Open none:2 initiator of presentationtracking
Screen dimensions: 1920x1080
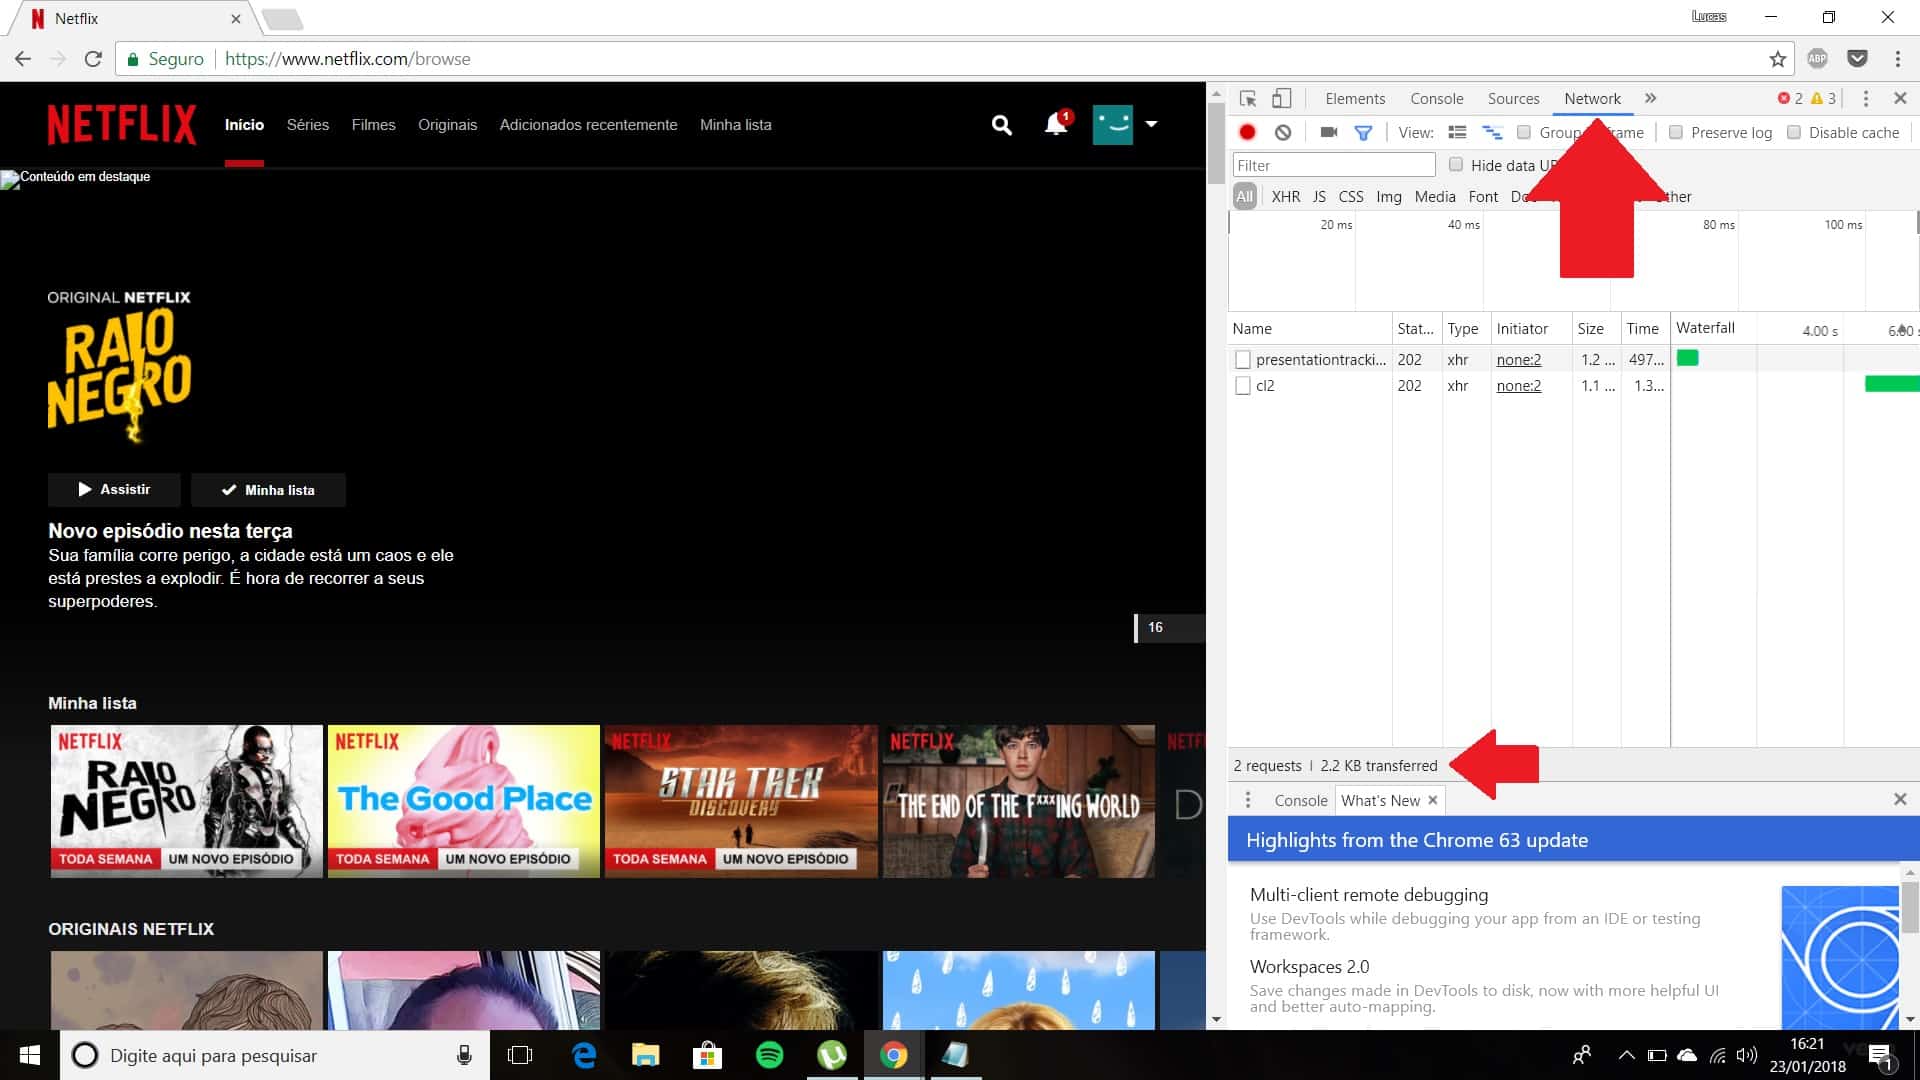pos(1518,359)
